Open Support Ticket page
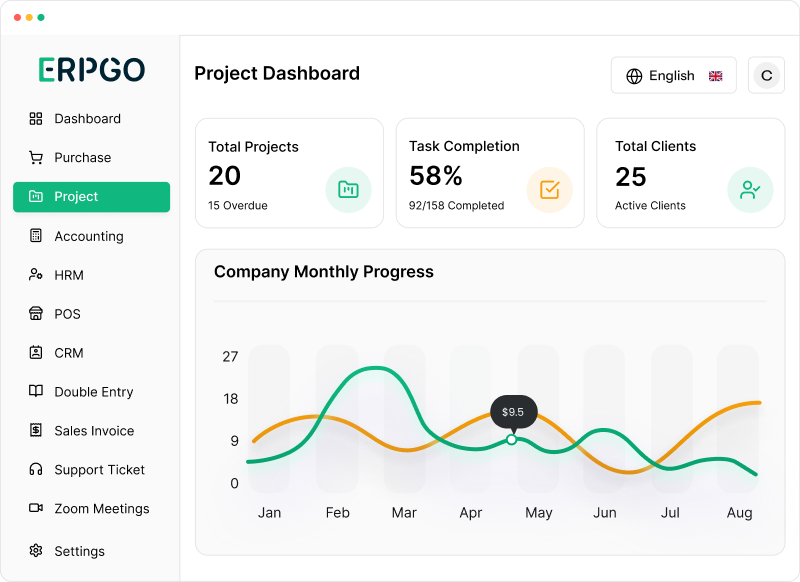Screen dimensions: 800x582 91,470
